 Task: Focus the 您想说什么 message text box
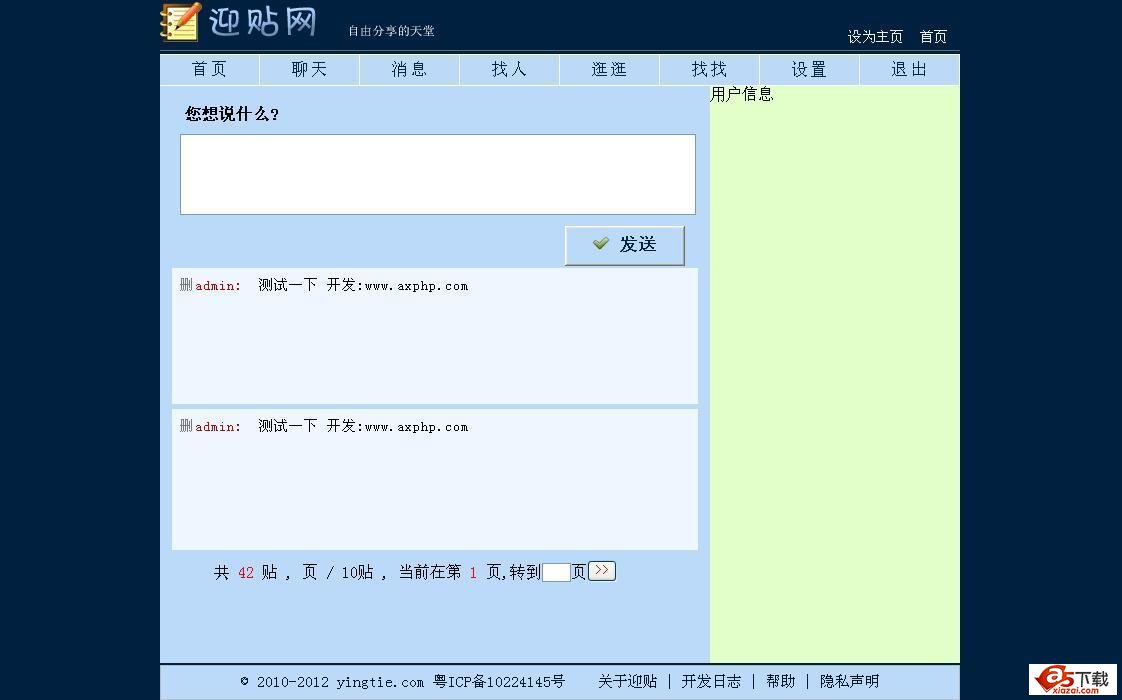437,174
